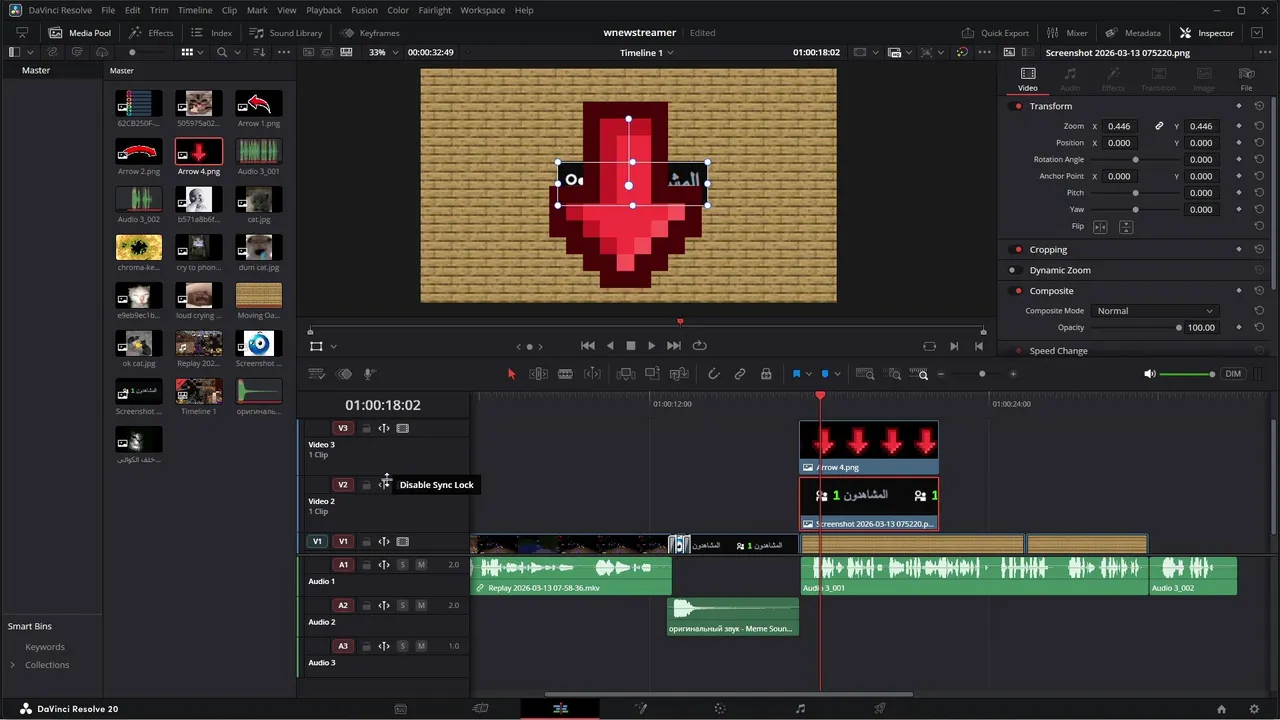Open bin list layout dropdown arrow

31,52
